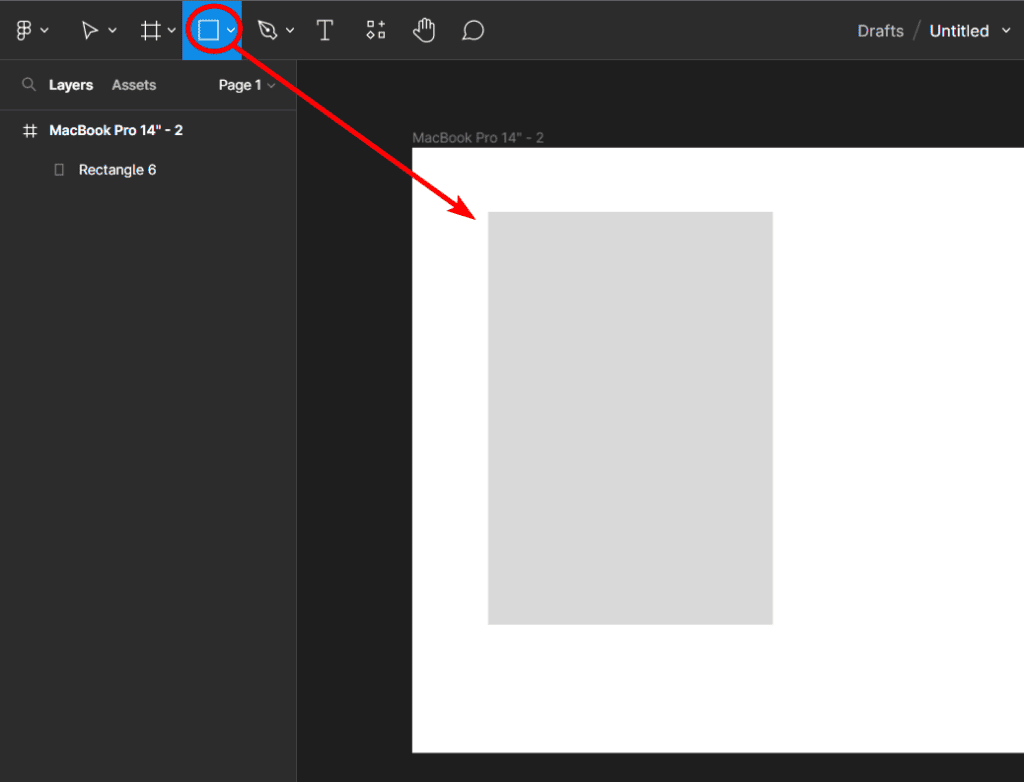Open the Figma main menu icon
Image resolution: width=1024 pixels, height=782 pixels.
(x=25, y=31)
